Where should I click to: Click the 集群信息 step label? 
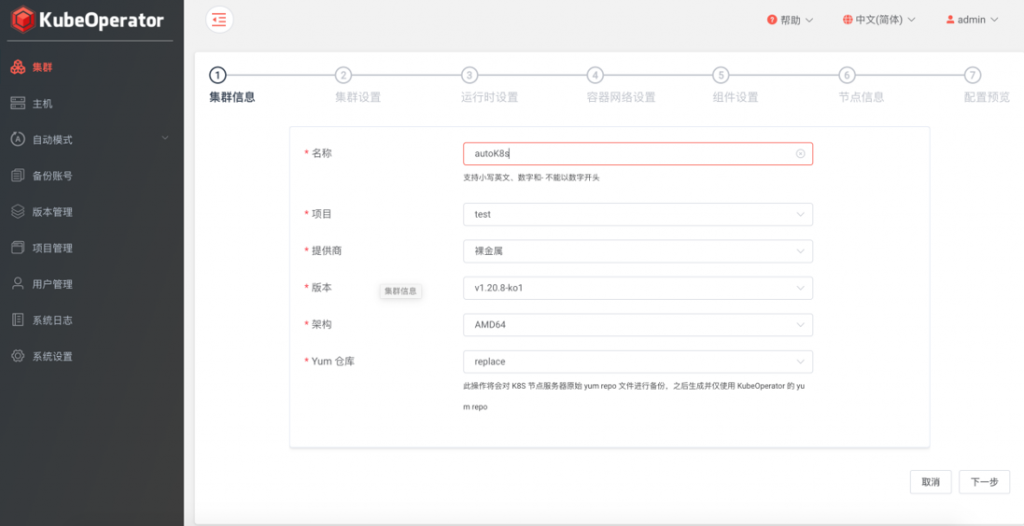(232, 98)
